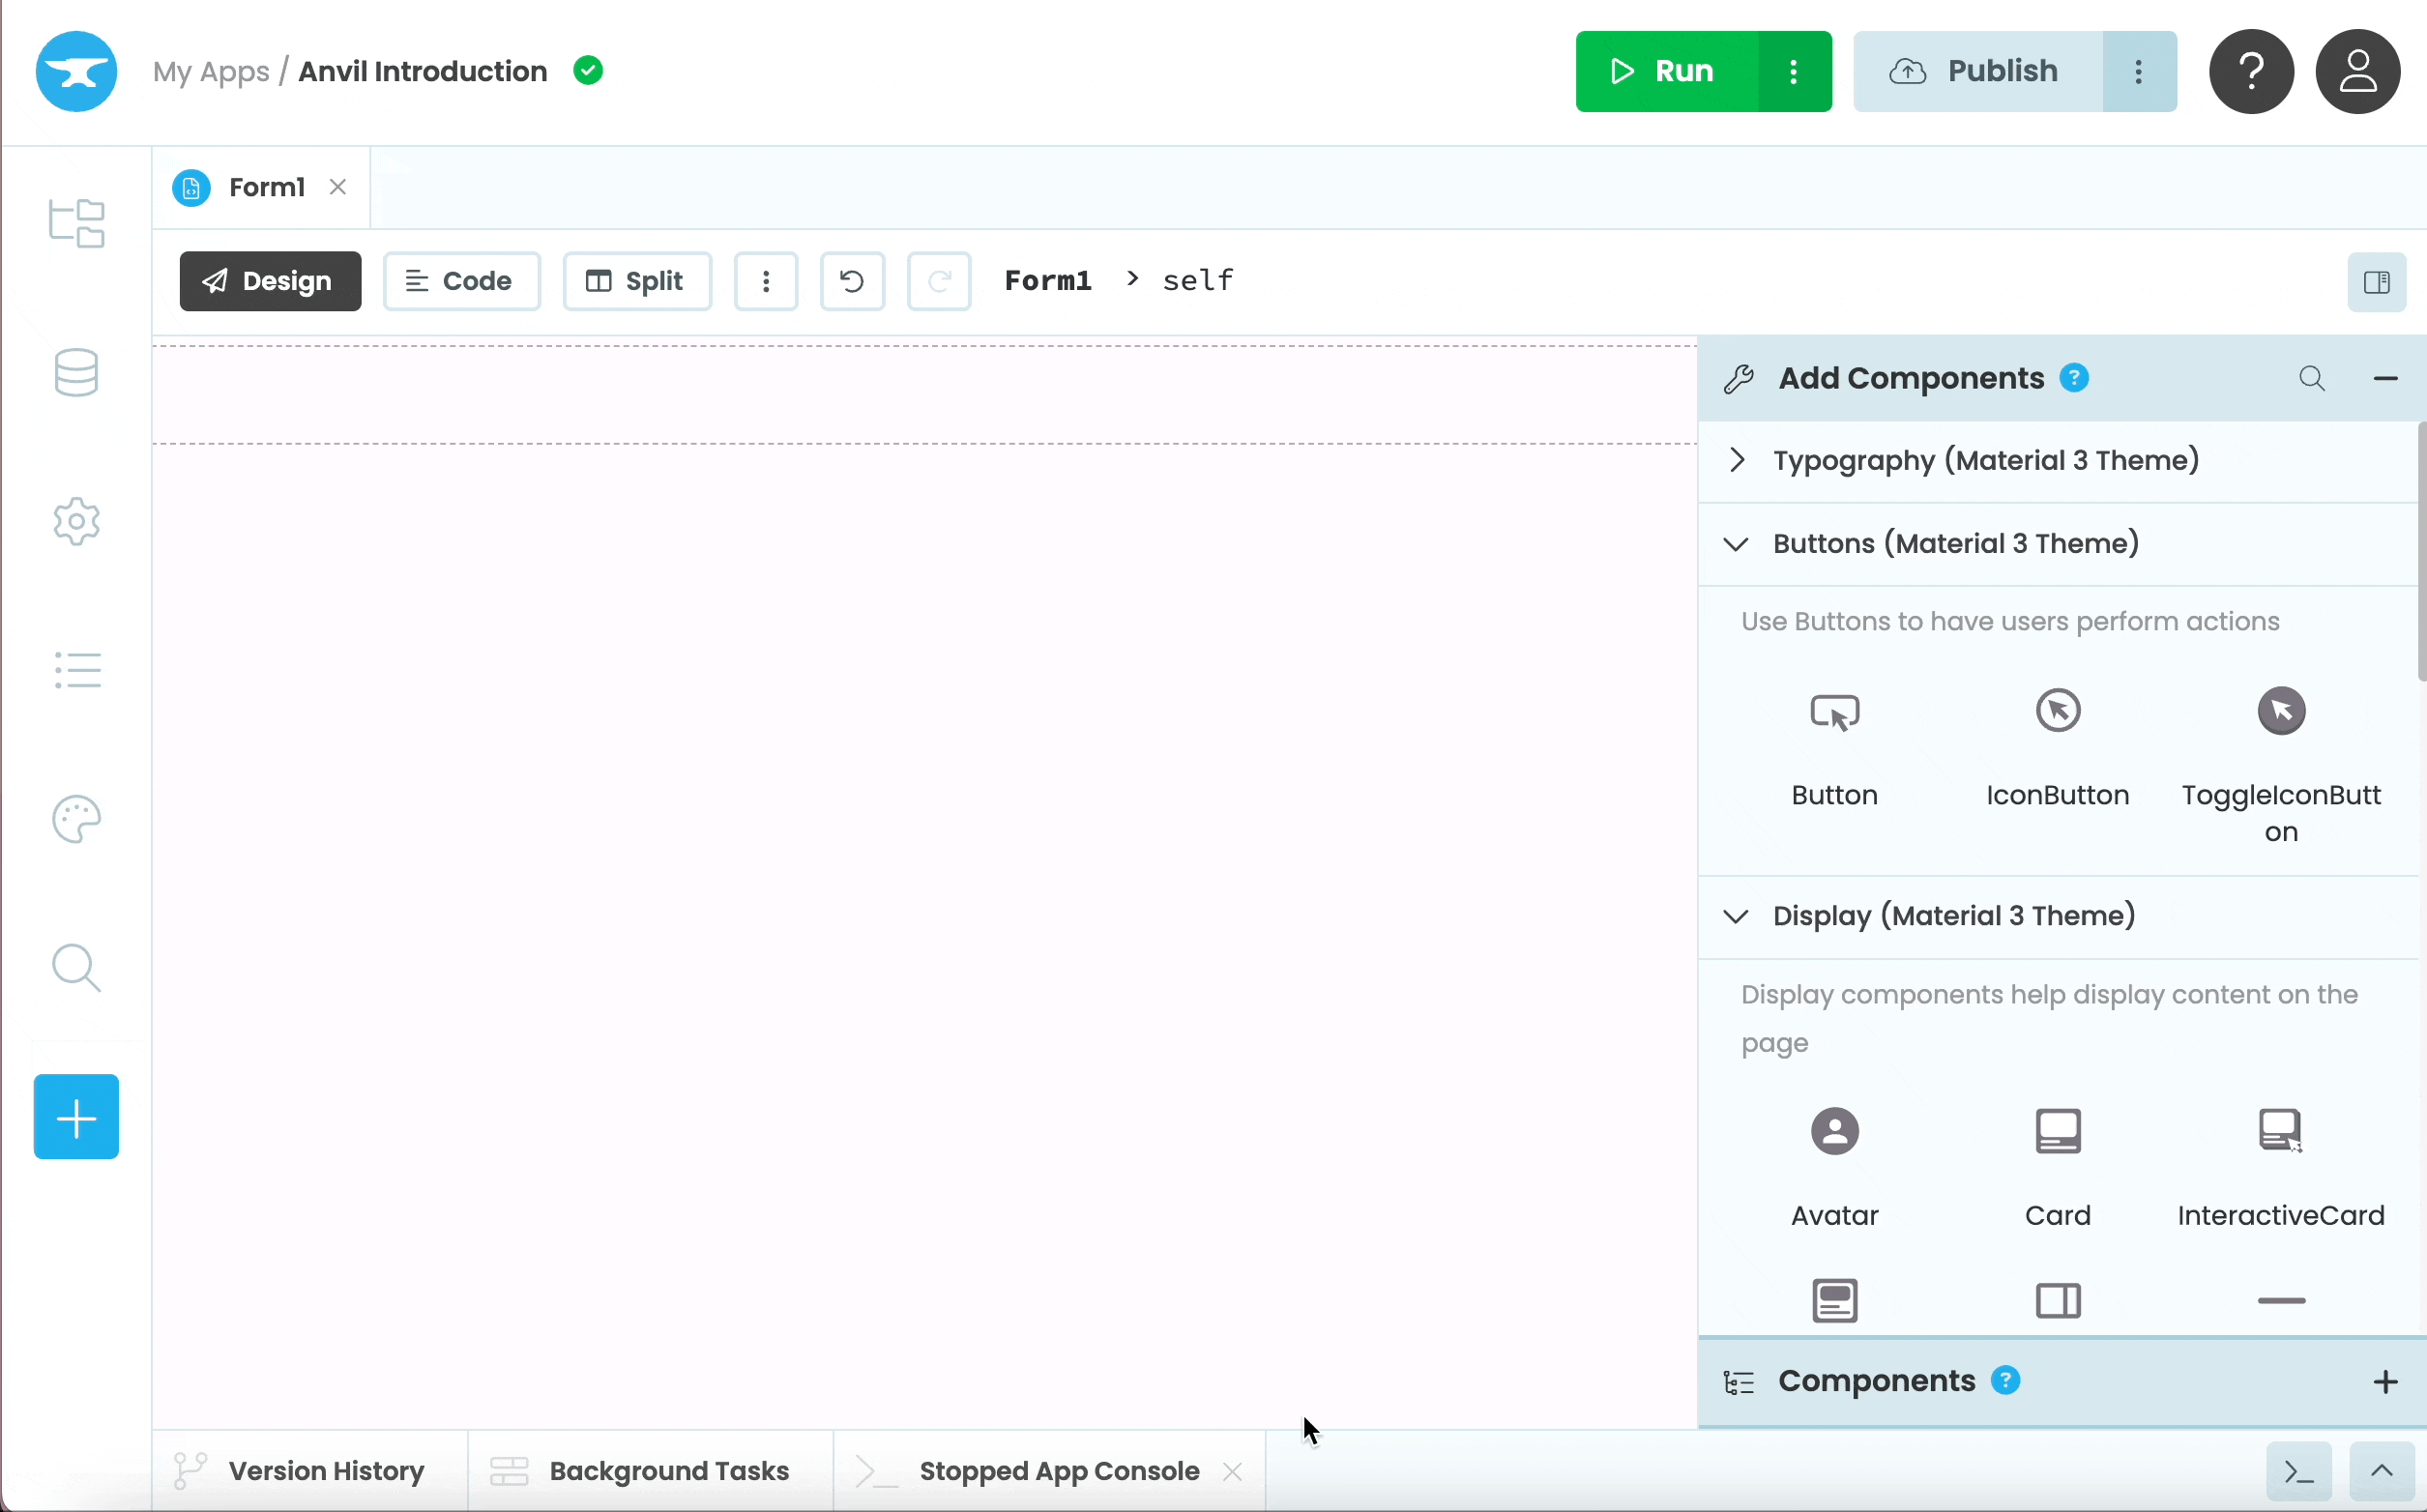Select the InteractiveCard component
This screenshot has width=2427, height=1512.
[x=2281, y=1168]
